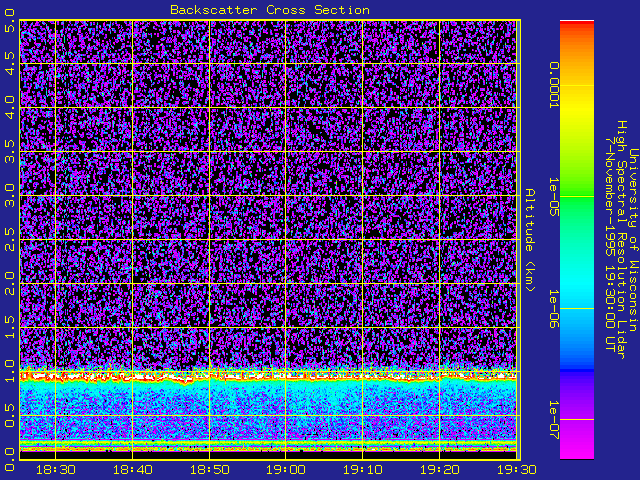Click the 1.0 altitude axis label
Image resolution: width=640 pixels, height=480 pixels.
[x=10, y=371]
